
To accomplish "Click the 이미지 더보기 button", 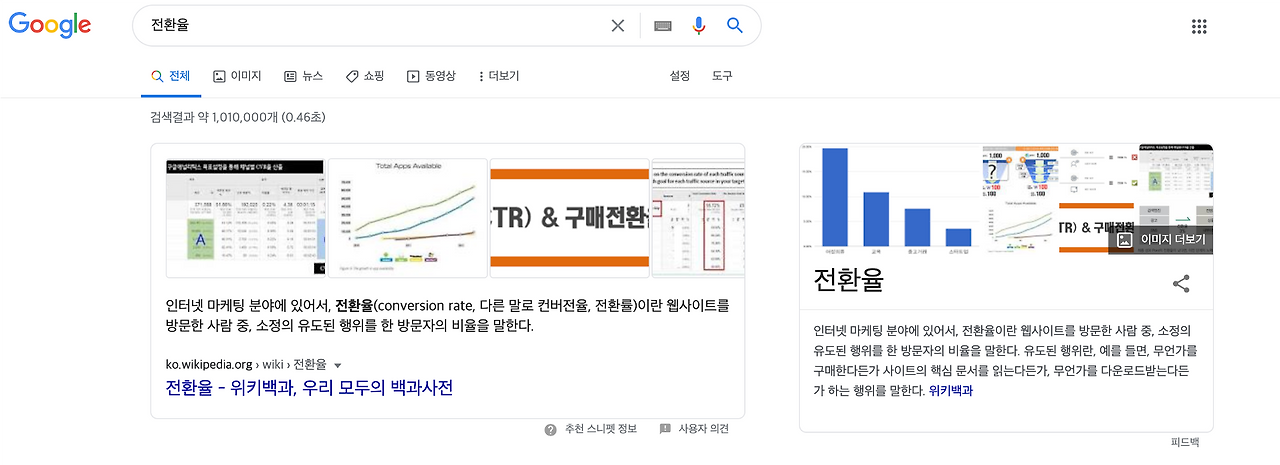I will (x=1162, y=240).
